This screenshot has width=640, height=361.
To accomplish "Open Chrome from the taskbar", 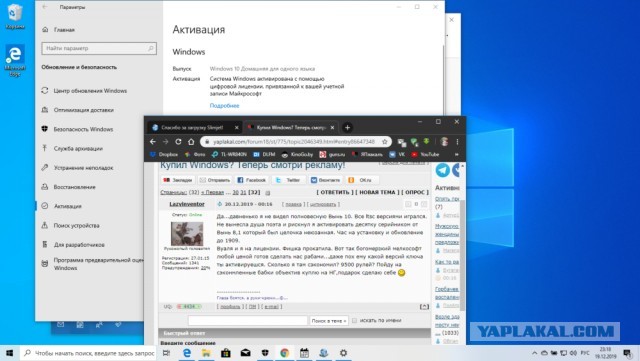I will tap(284, 353).
